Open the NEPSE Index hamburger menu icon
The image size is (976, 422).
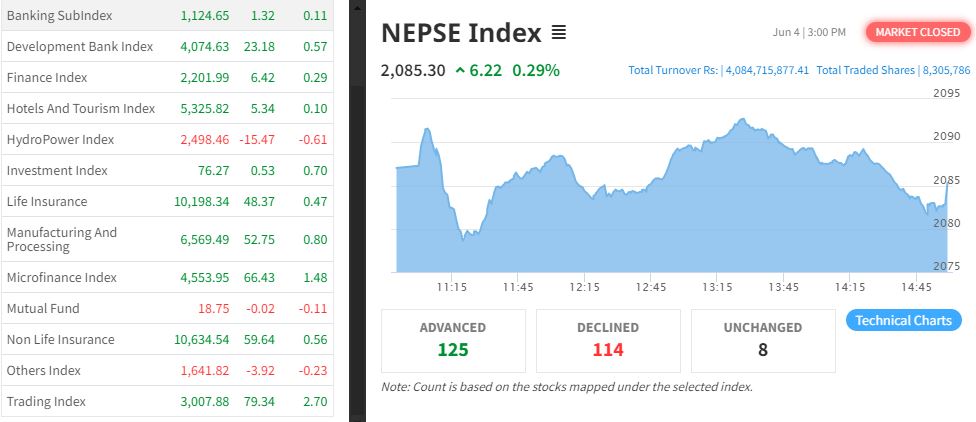(x=559, y=33)
